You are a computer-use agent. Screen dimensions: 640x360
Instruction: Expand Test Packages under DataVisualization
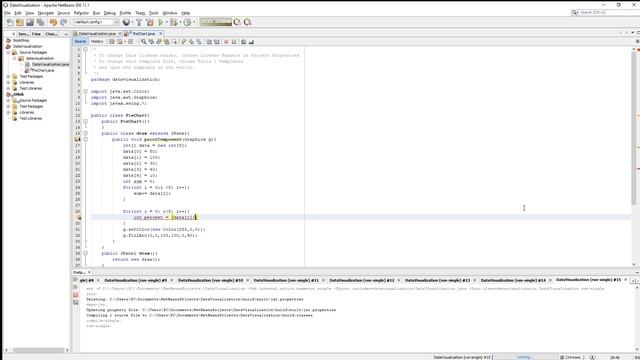[x=9, y=76]
